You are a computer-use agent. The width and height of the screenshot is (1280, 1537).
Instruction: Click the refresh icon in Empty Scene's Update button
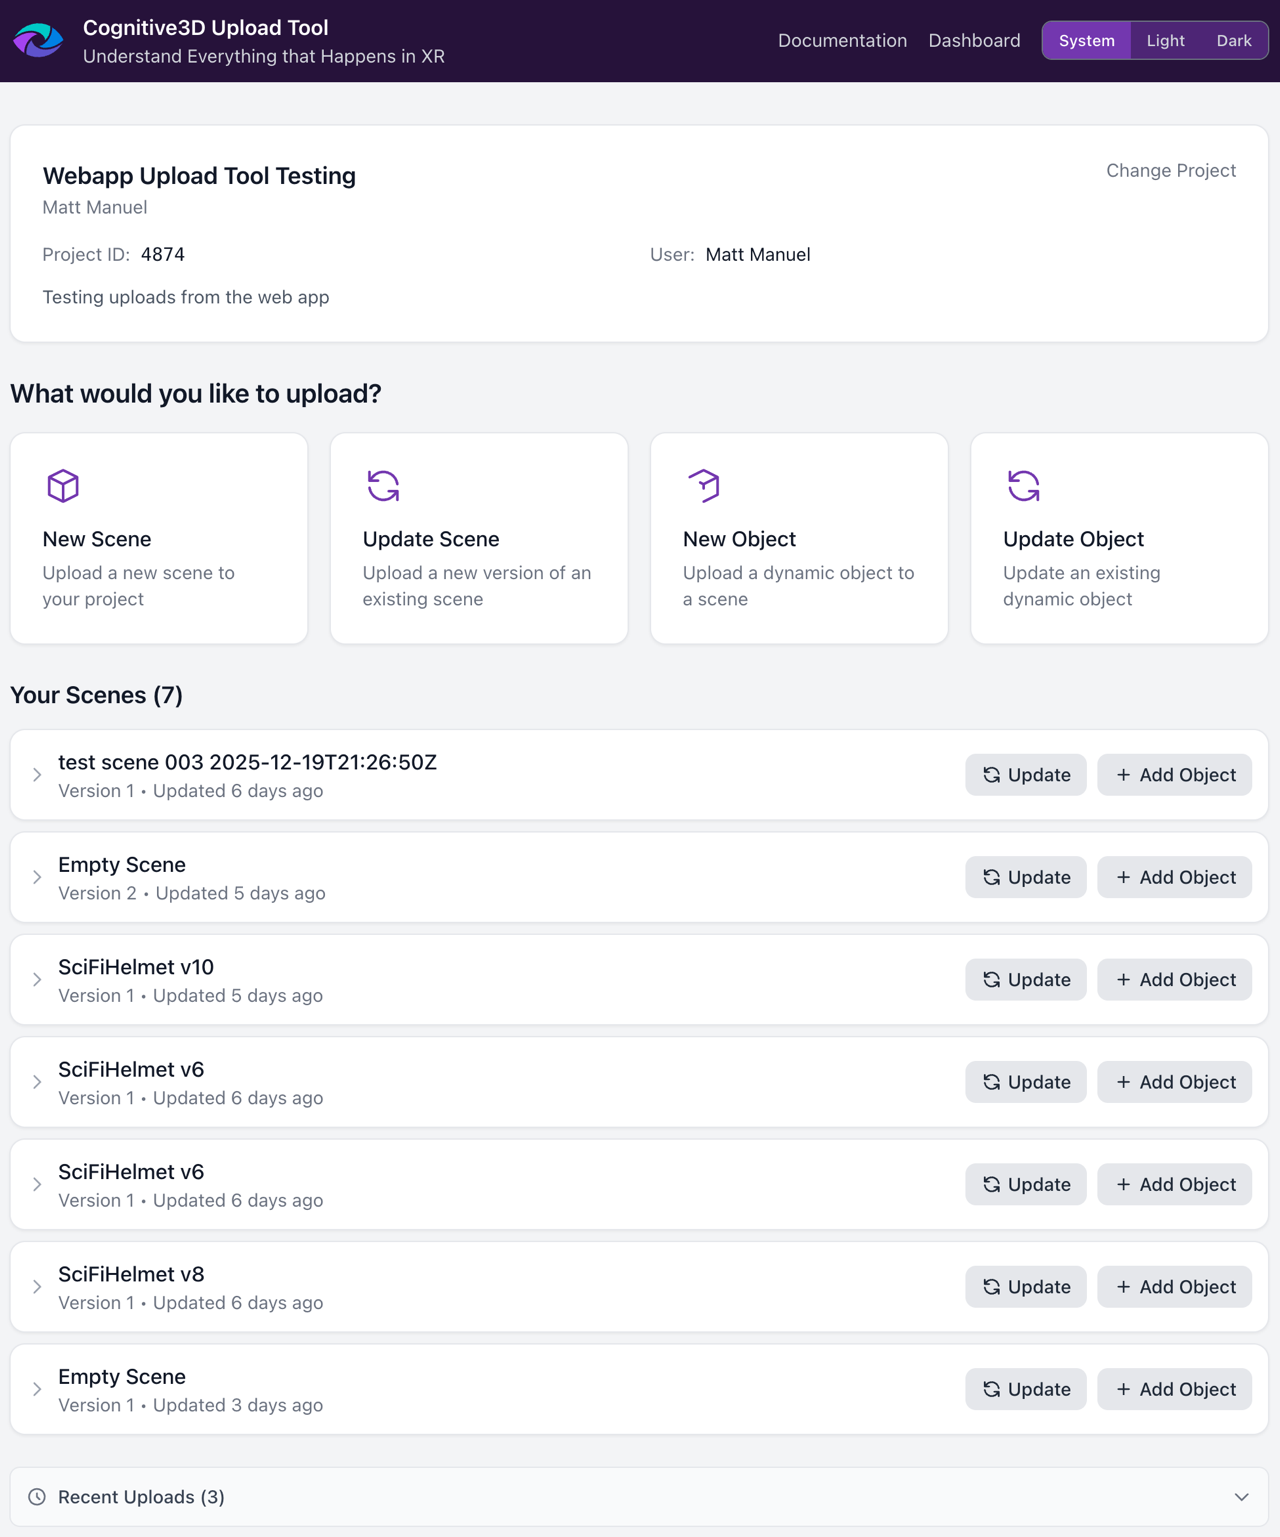[990, 877]
